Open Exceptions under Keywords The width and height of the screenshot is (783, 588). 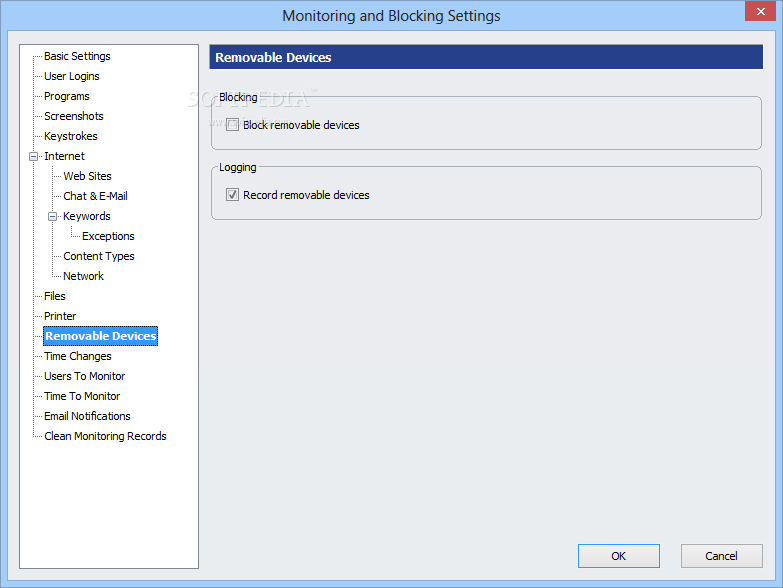pos(108,236)
